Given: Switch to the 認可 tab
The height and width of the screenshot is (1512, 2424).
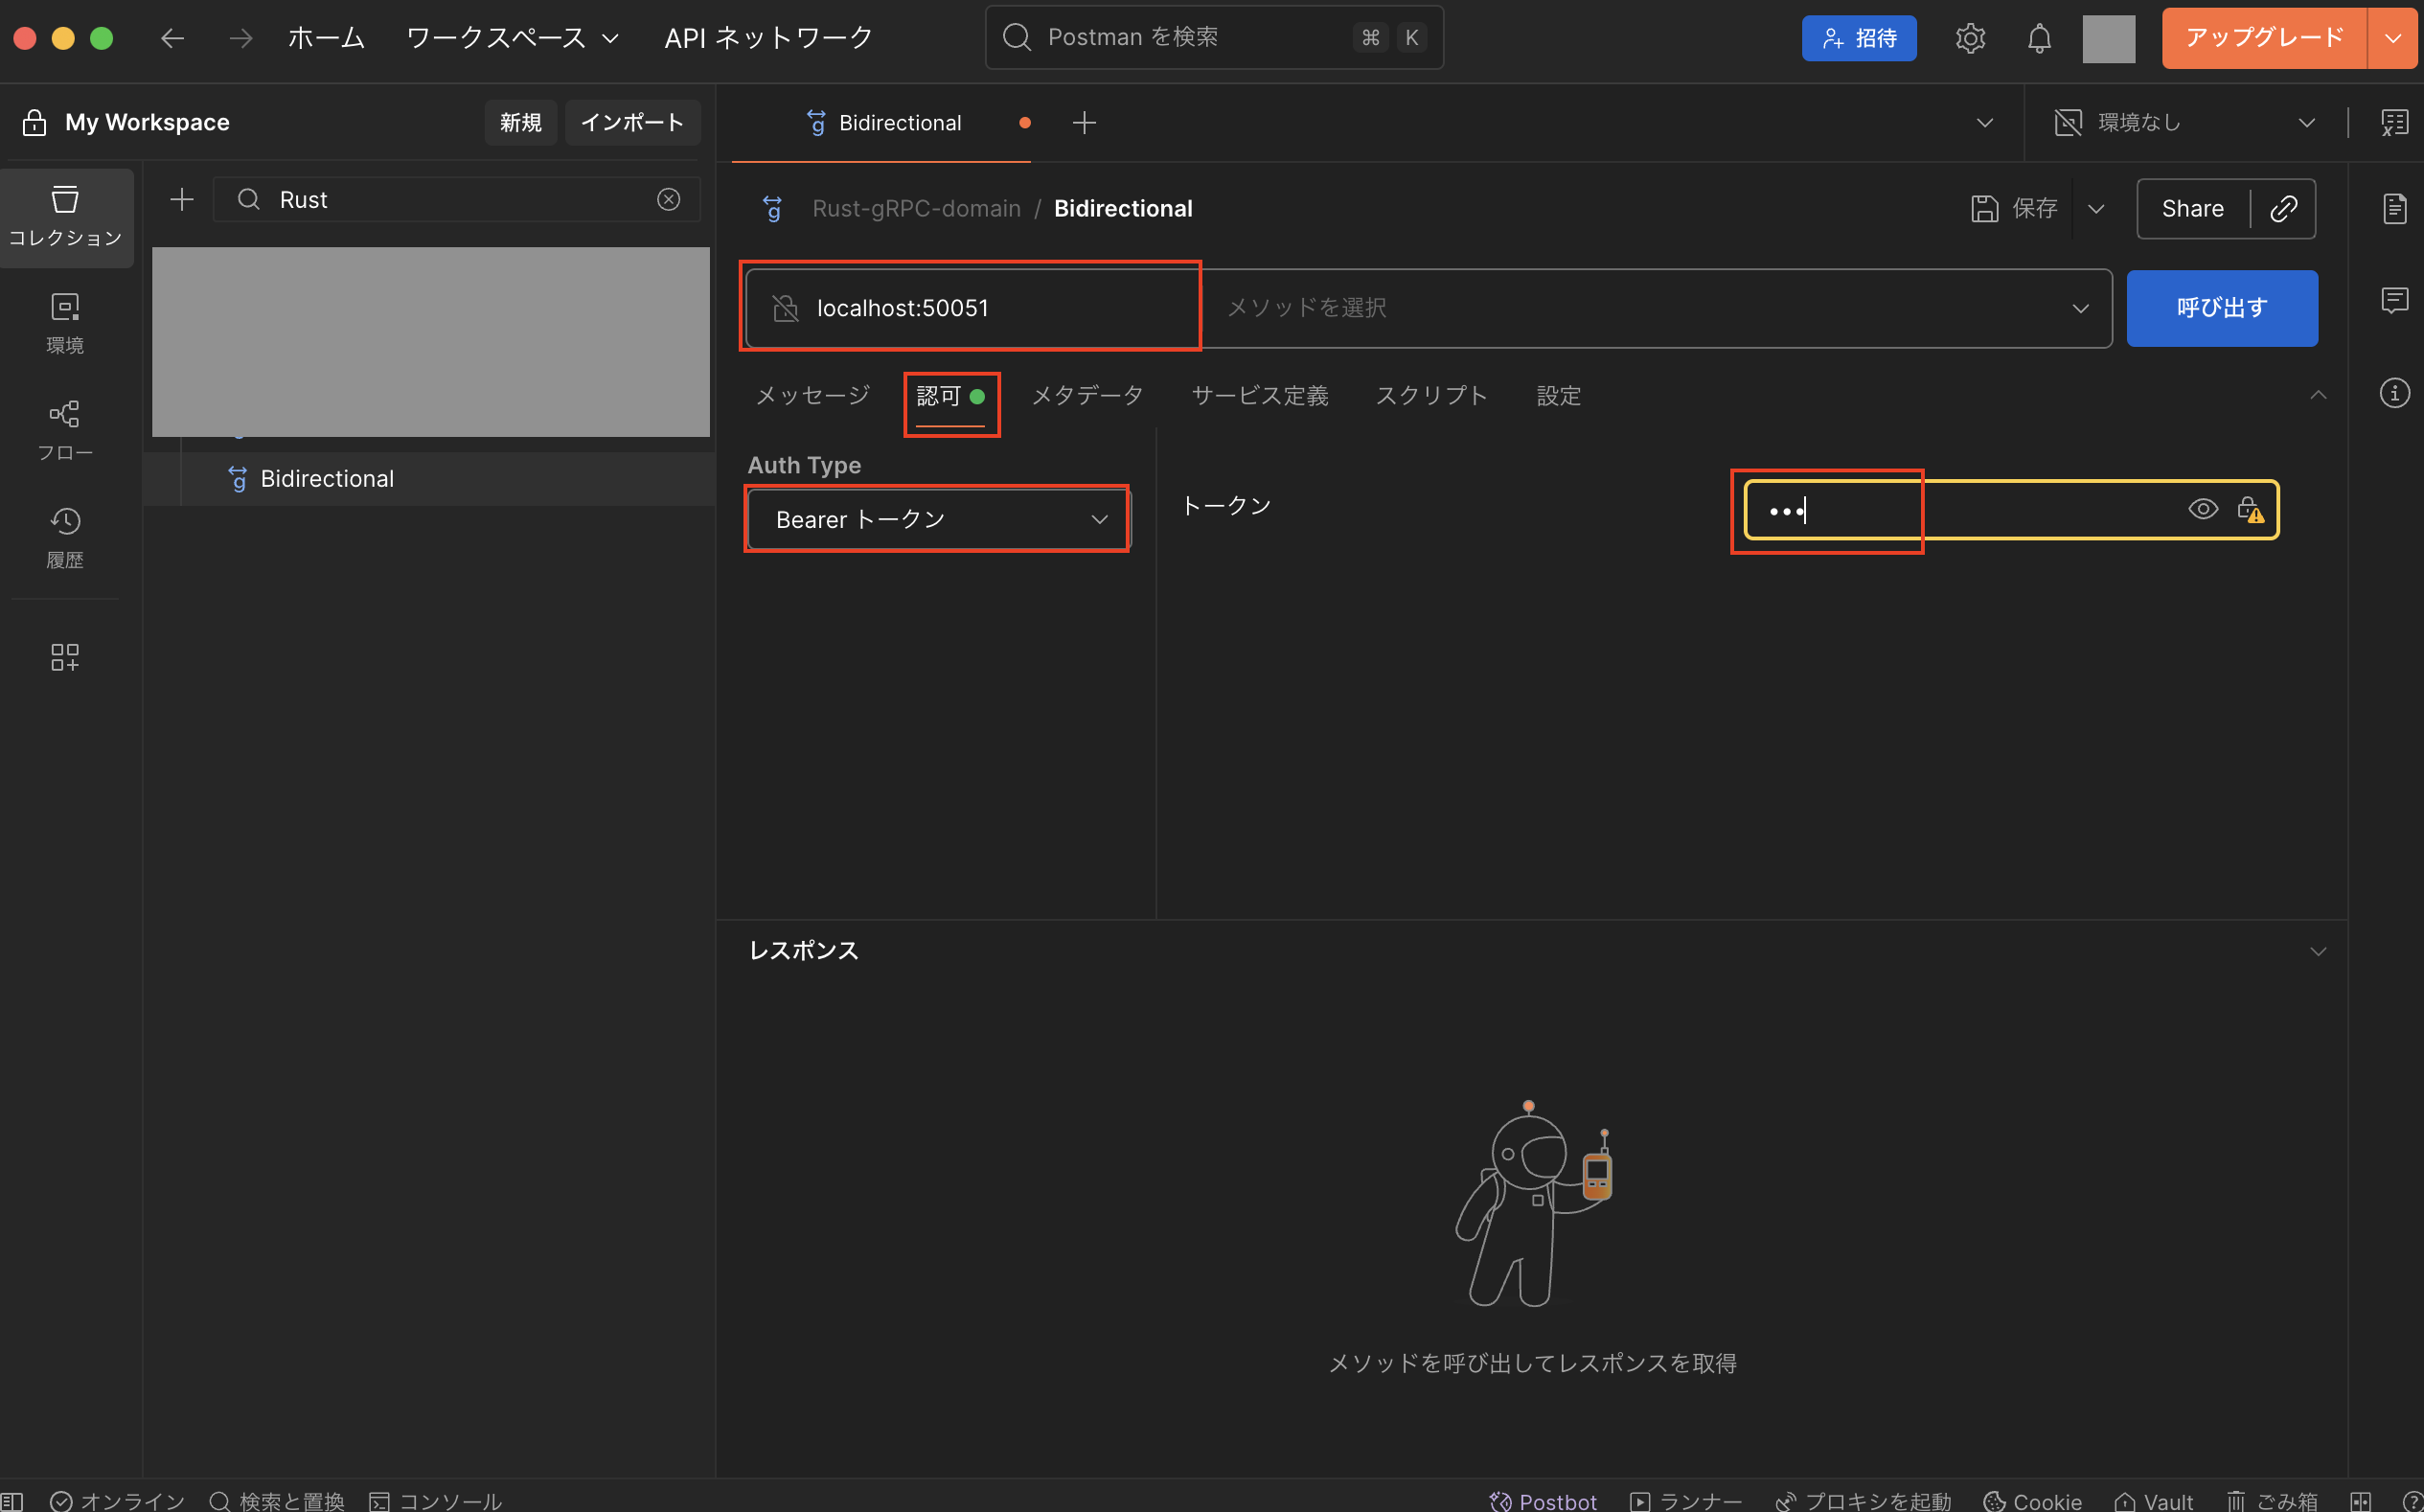Looking at the screenshot, I should point(950,395).
